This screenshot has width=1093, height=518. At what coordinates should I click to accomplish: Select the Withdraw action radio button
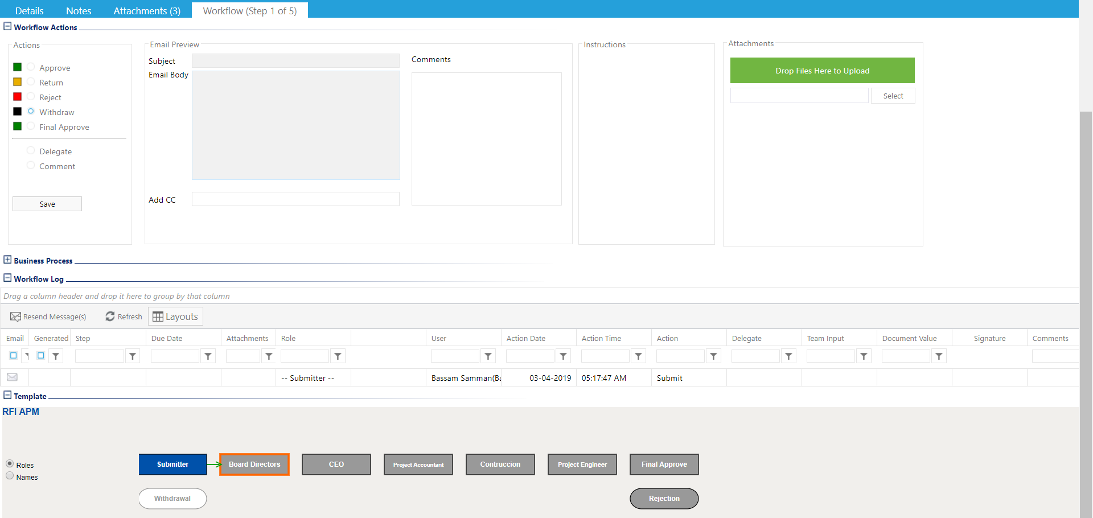point(31,112)
